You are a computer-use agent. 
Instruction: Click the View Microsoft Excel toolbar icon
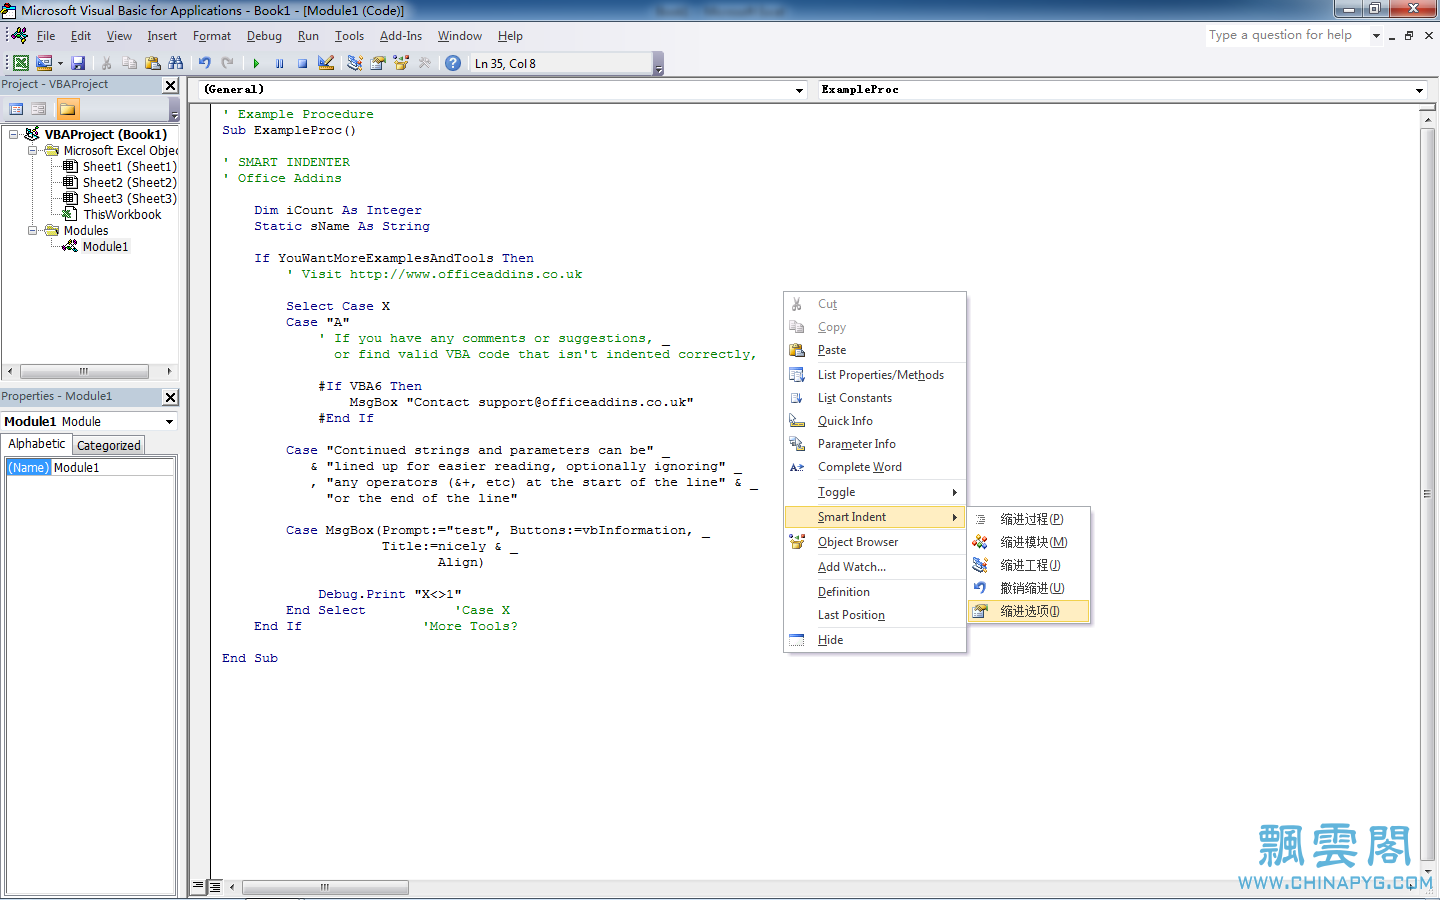click(x=21, y=63)
